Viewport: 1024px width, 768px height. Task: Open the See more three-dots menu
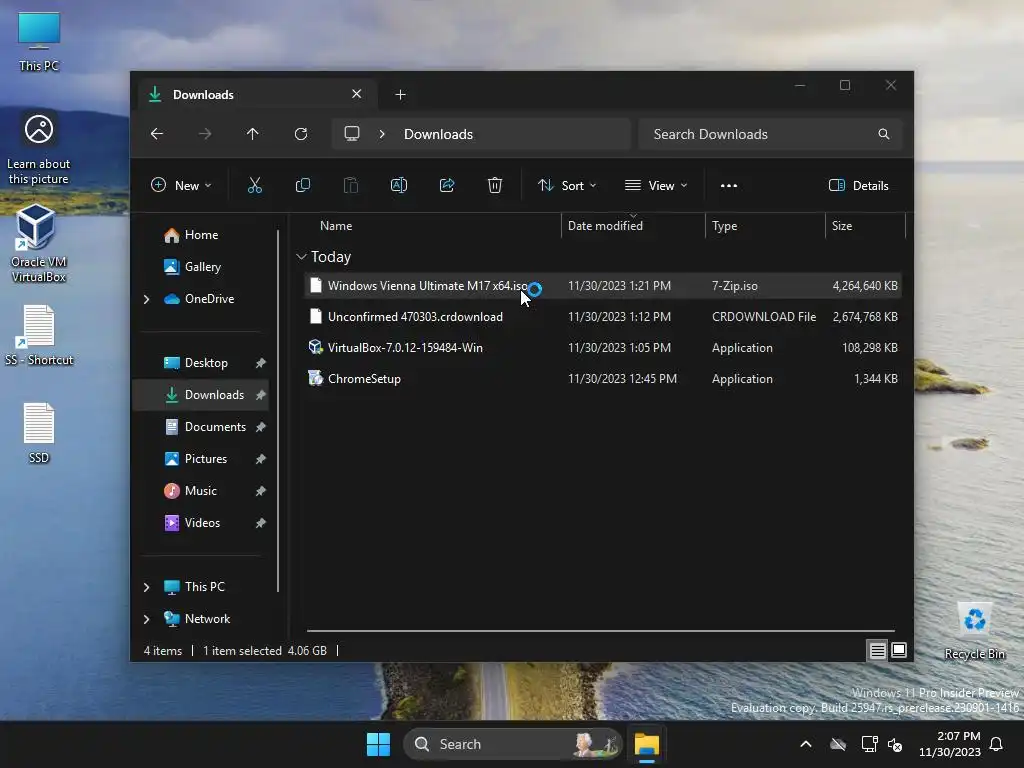point(729,185)
